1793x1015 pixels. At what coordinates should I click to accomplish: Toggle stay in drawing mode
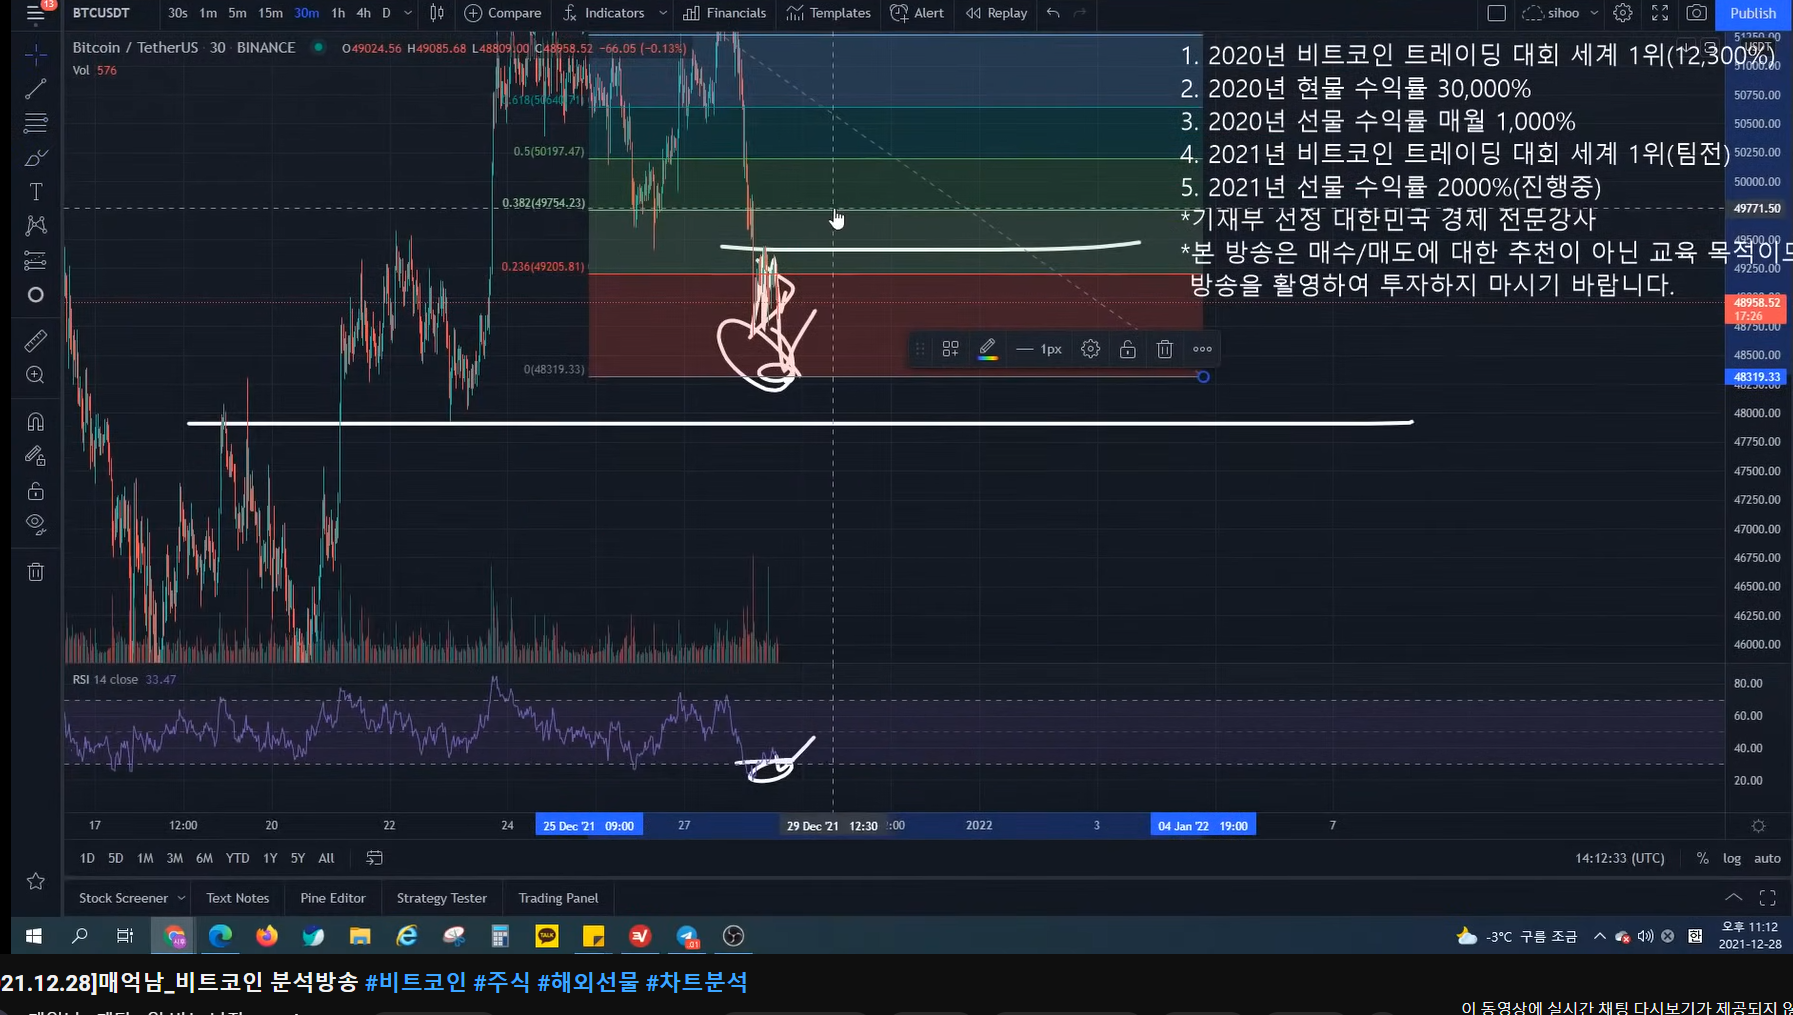coord(35,456)
